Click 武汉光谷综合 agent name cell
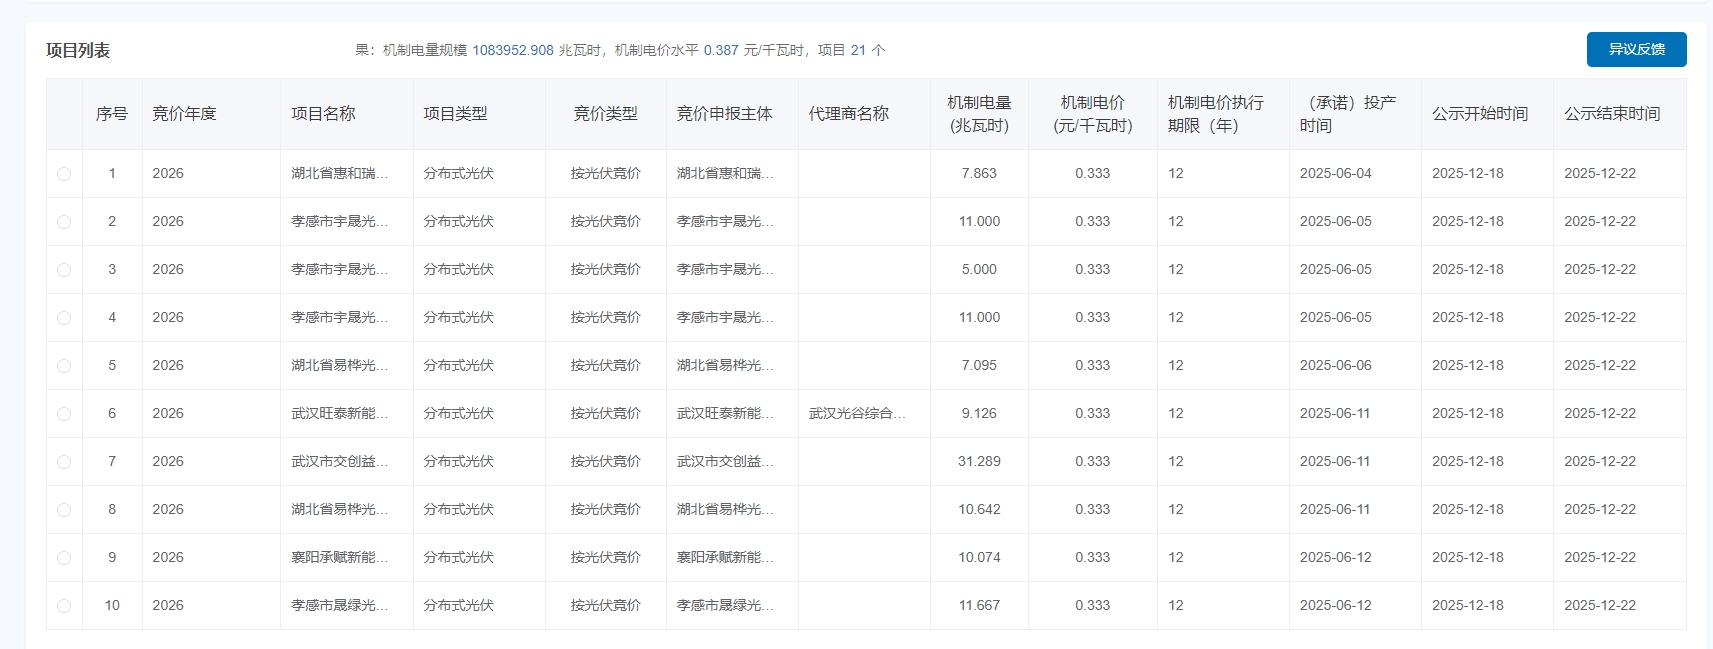 [857, 413]
